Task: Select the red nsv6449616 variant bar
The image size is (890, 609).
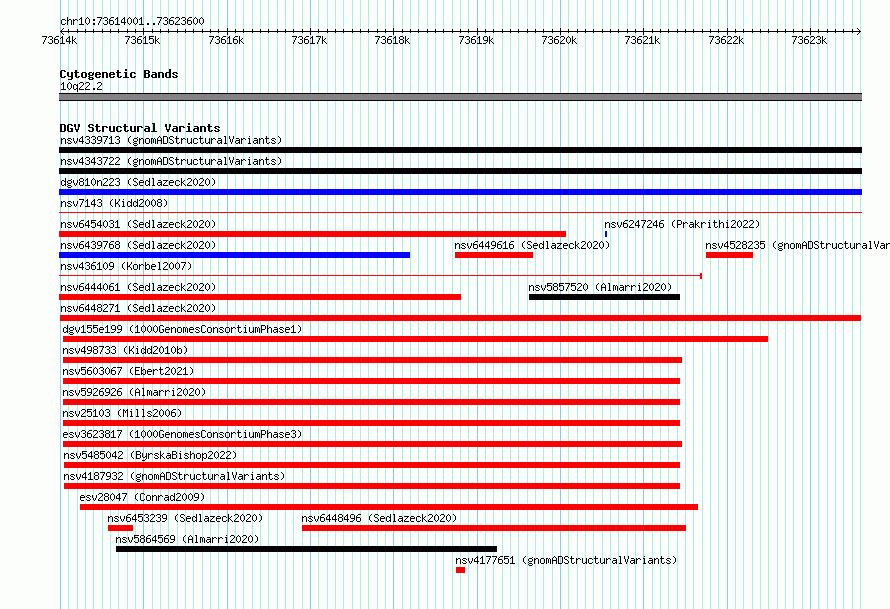Action: tap(494, 255)
